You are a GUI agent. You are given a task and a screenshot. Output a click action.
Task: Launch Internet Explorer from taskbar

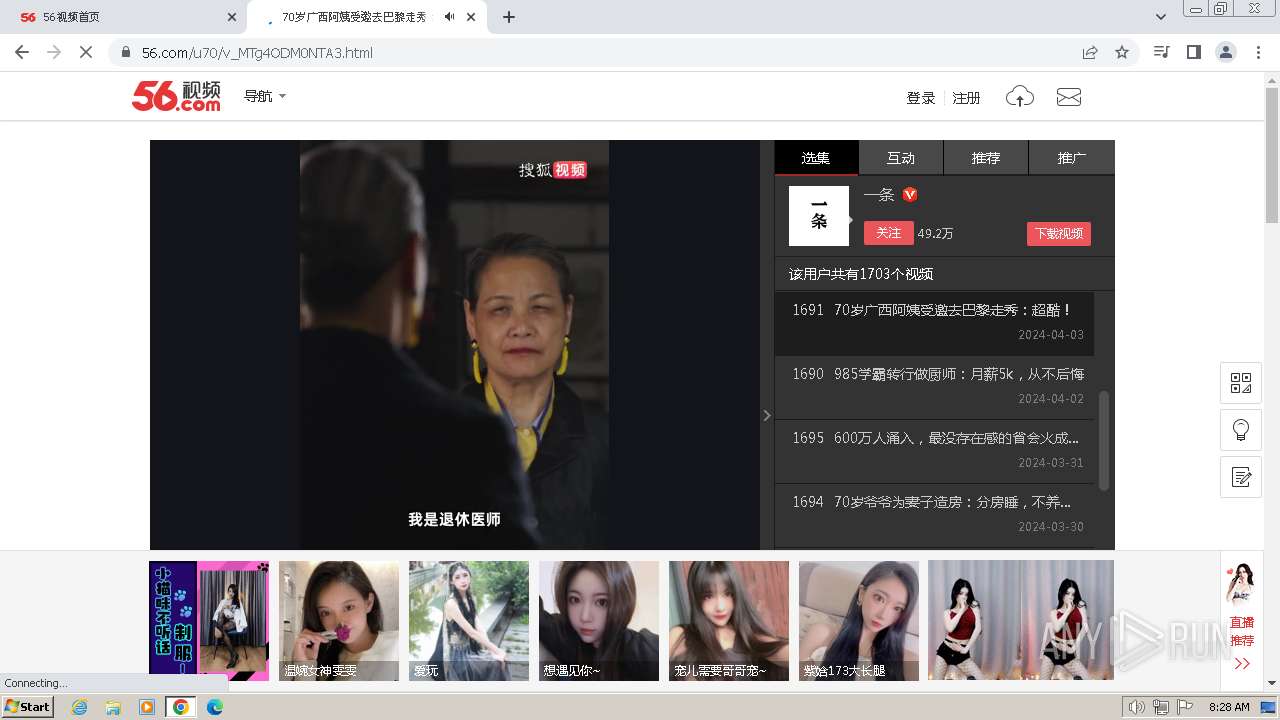pyautogui.click(x=80, y=707)
